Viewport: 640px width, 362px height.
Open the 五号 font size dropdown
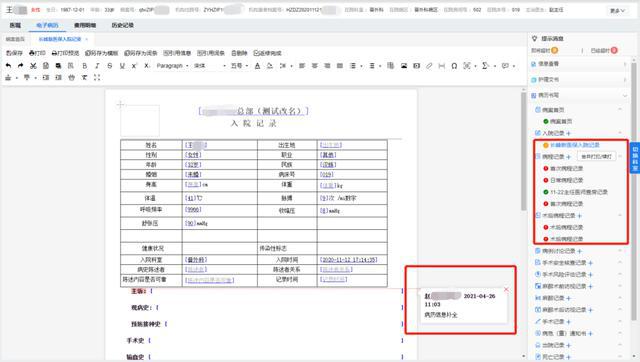point(239,66)
